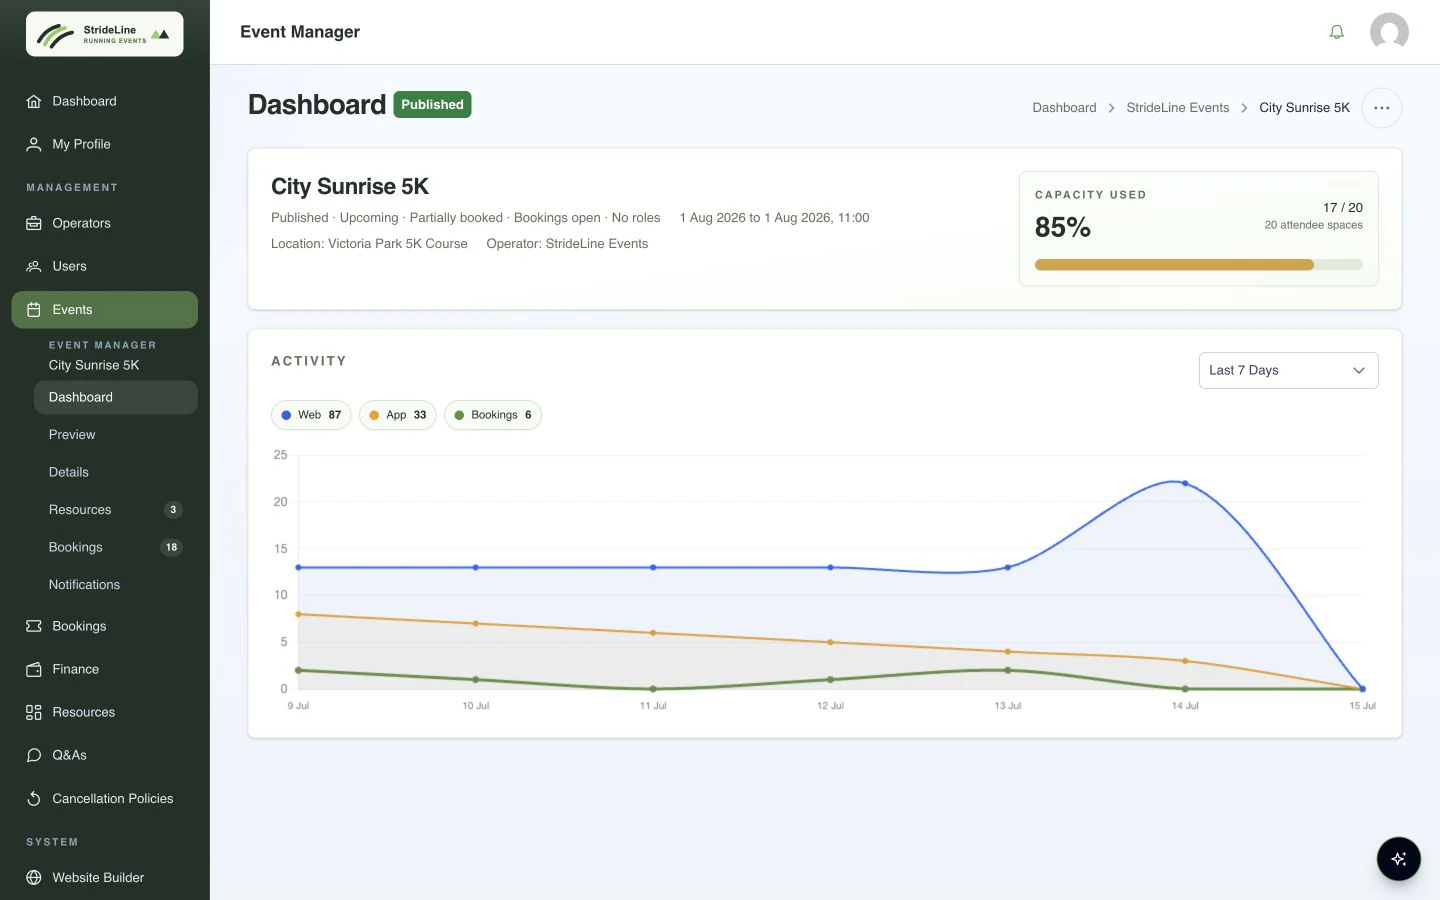Viewport: 1440px width, 900px height.
Task: Open the user avatar menu
Action: pos(1389,32)
